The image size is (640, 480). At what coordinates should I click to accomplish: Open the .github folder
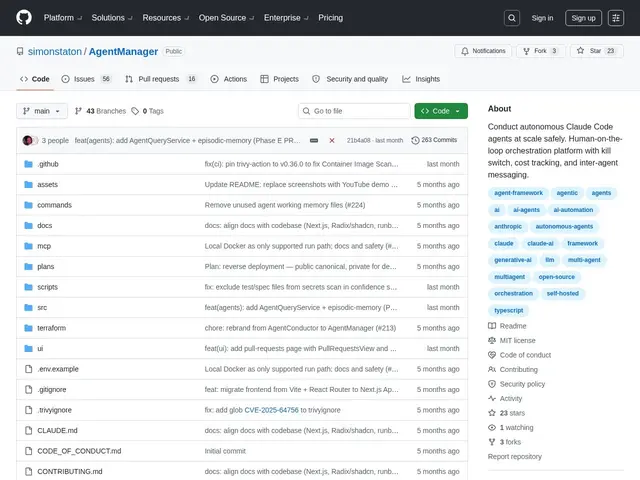click(48, 164)
